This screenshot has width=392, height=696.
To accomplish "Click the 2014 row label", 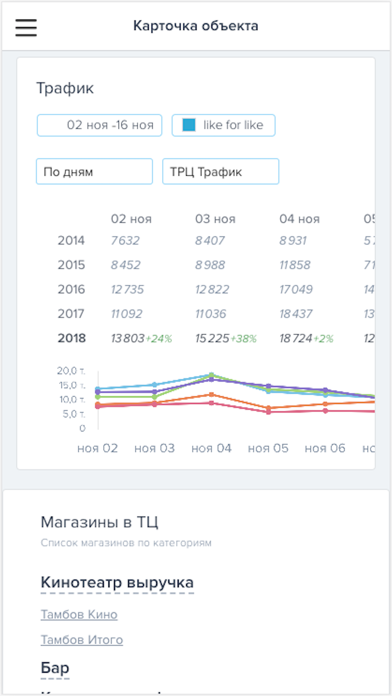I will coord(71,241).
